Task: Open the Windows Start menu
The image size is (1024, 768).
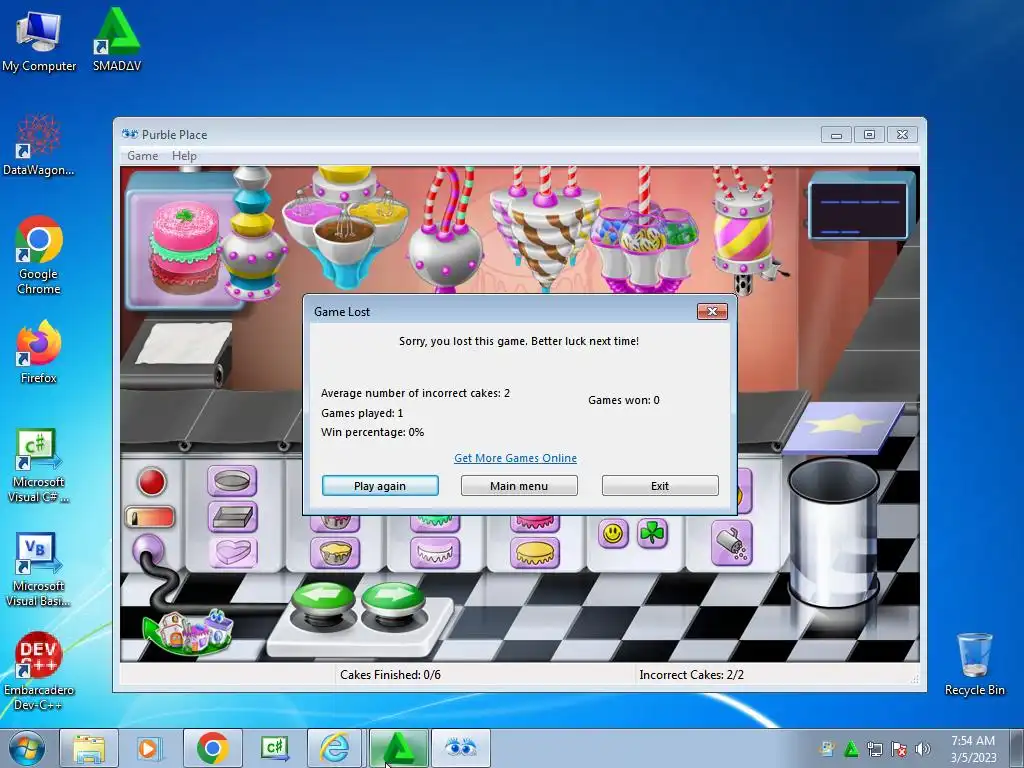Action: pyautogui.click(x=26, y=748)
